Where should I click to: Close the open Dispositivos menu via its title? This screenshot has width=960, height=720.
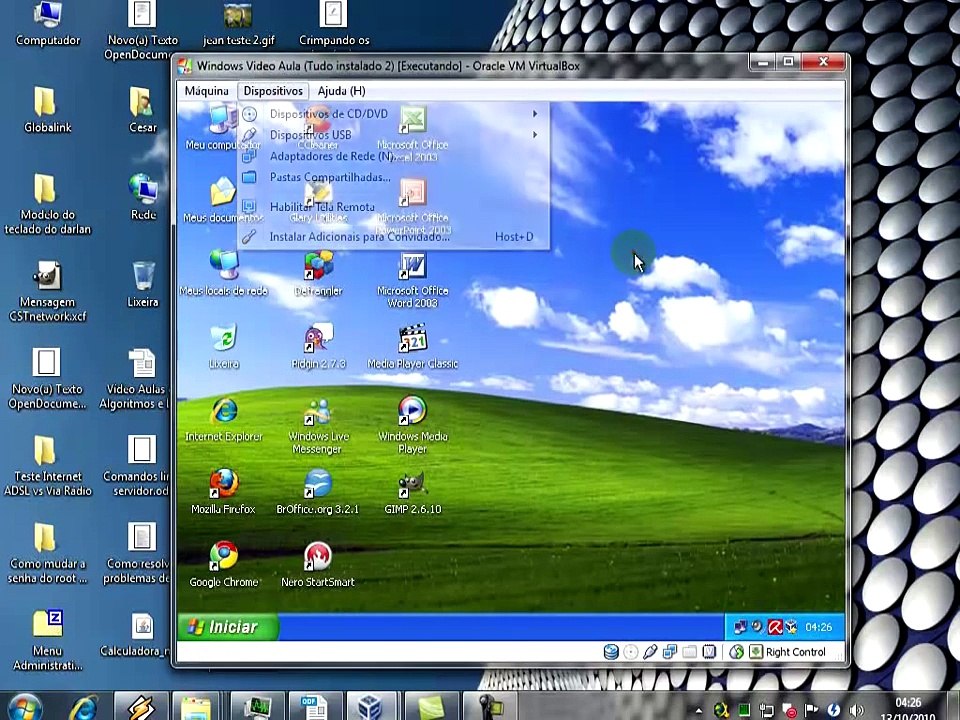(x=273, y=91)
